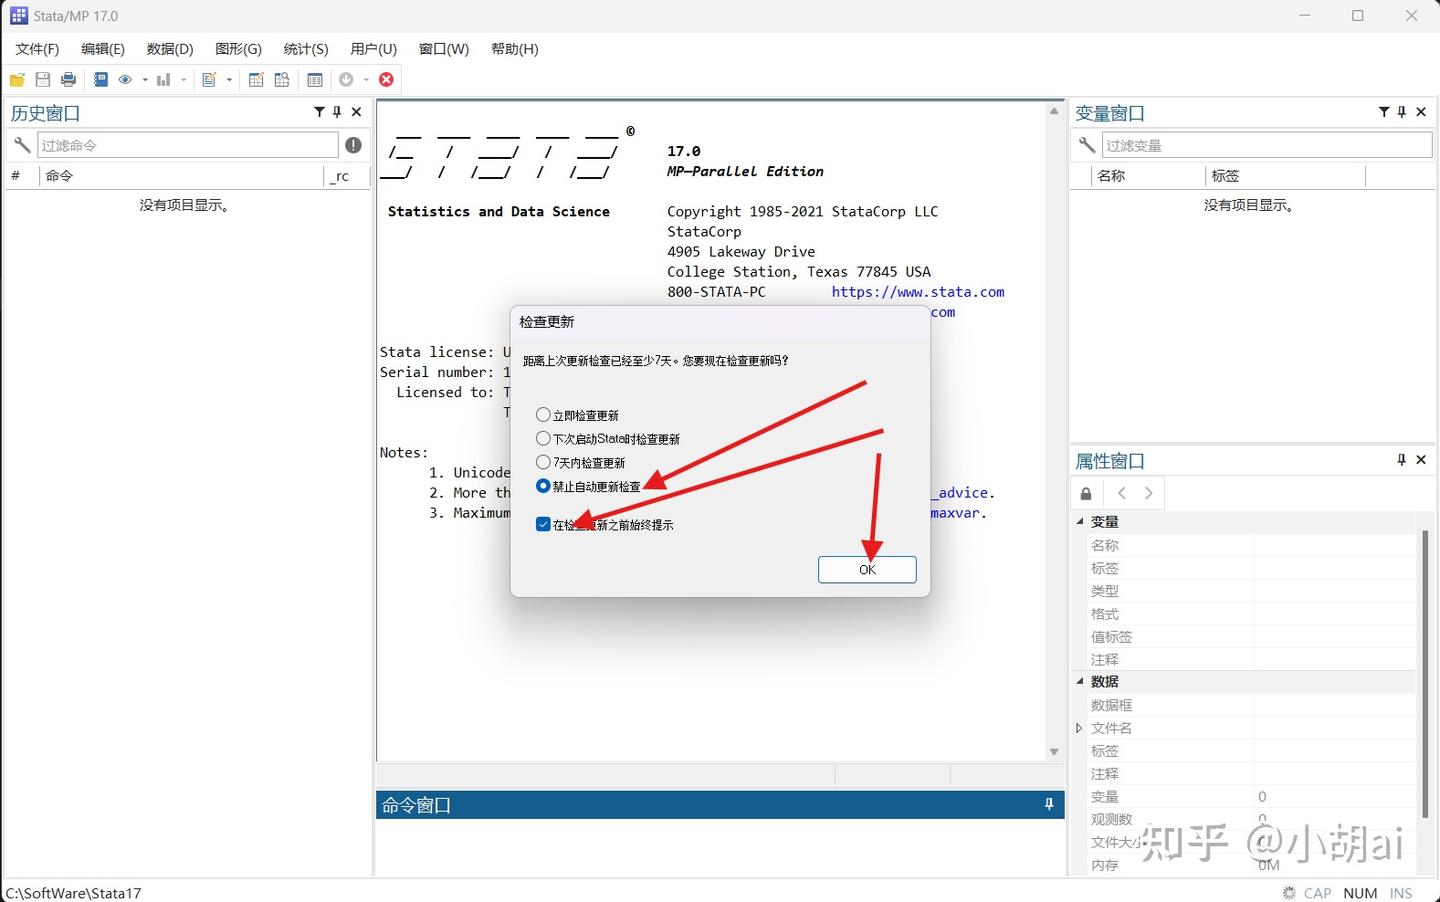Click the Save floppy disk icon
Viewport: 1440px width, 902px height.
pyautogui.click(x=43, y=80)
